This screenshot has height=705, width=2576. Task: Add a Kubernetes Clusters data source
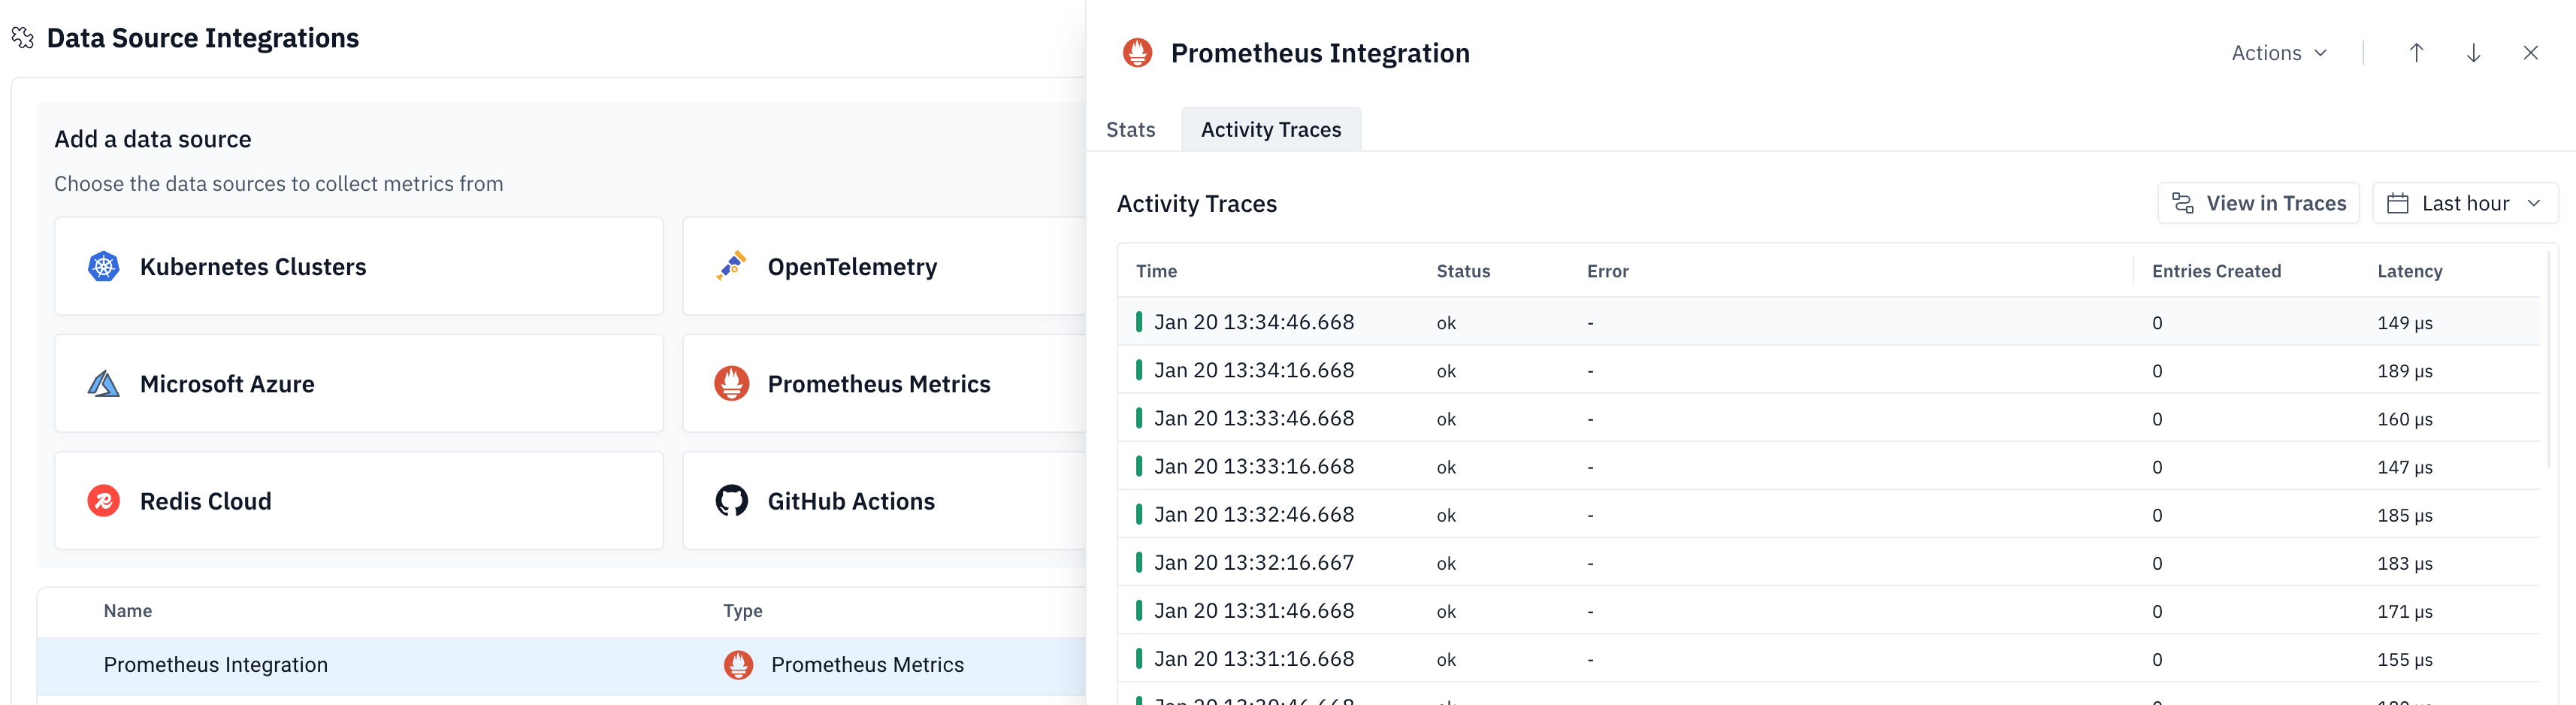point(358,266)
